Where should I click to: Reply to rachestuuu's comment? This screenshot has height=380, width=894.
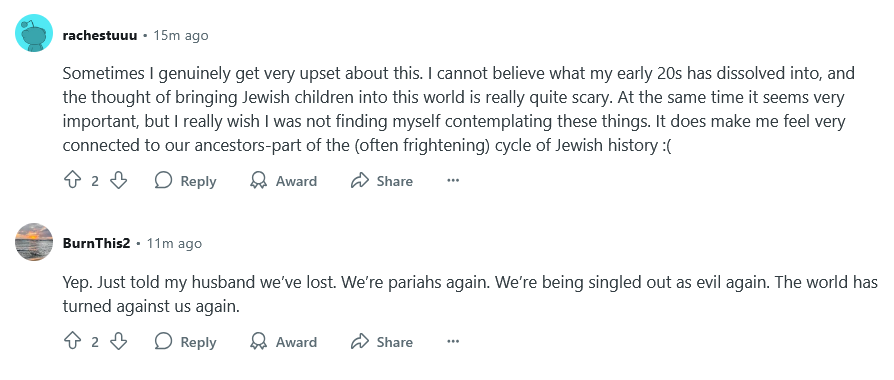pyautogui.click(x=186, y=181)
